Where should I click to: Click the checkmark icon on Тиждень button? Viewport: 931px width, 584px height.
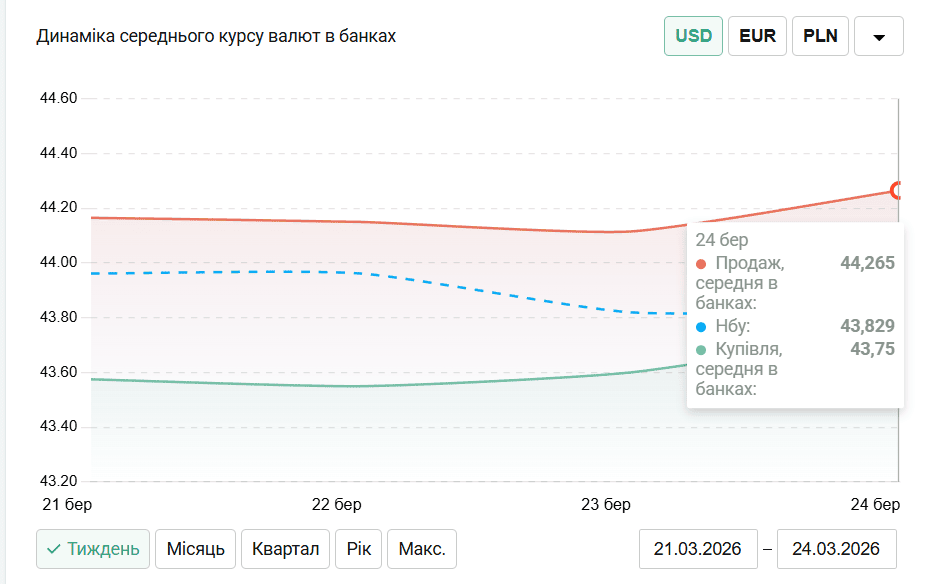coord(54,549)
